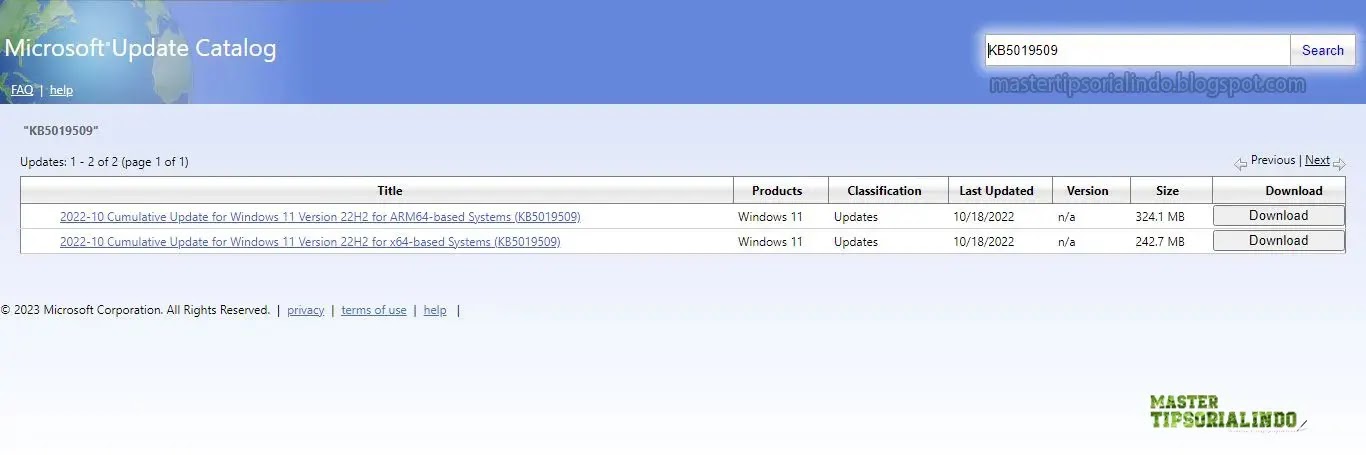Viewport: 1366px width, 455px height.
Task: Click the Next page arrow icon
Action: (1339, 163)
